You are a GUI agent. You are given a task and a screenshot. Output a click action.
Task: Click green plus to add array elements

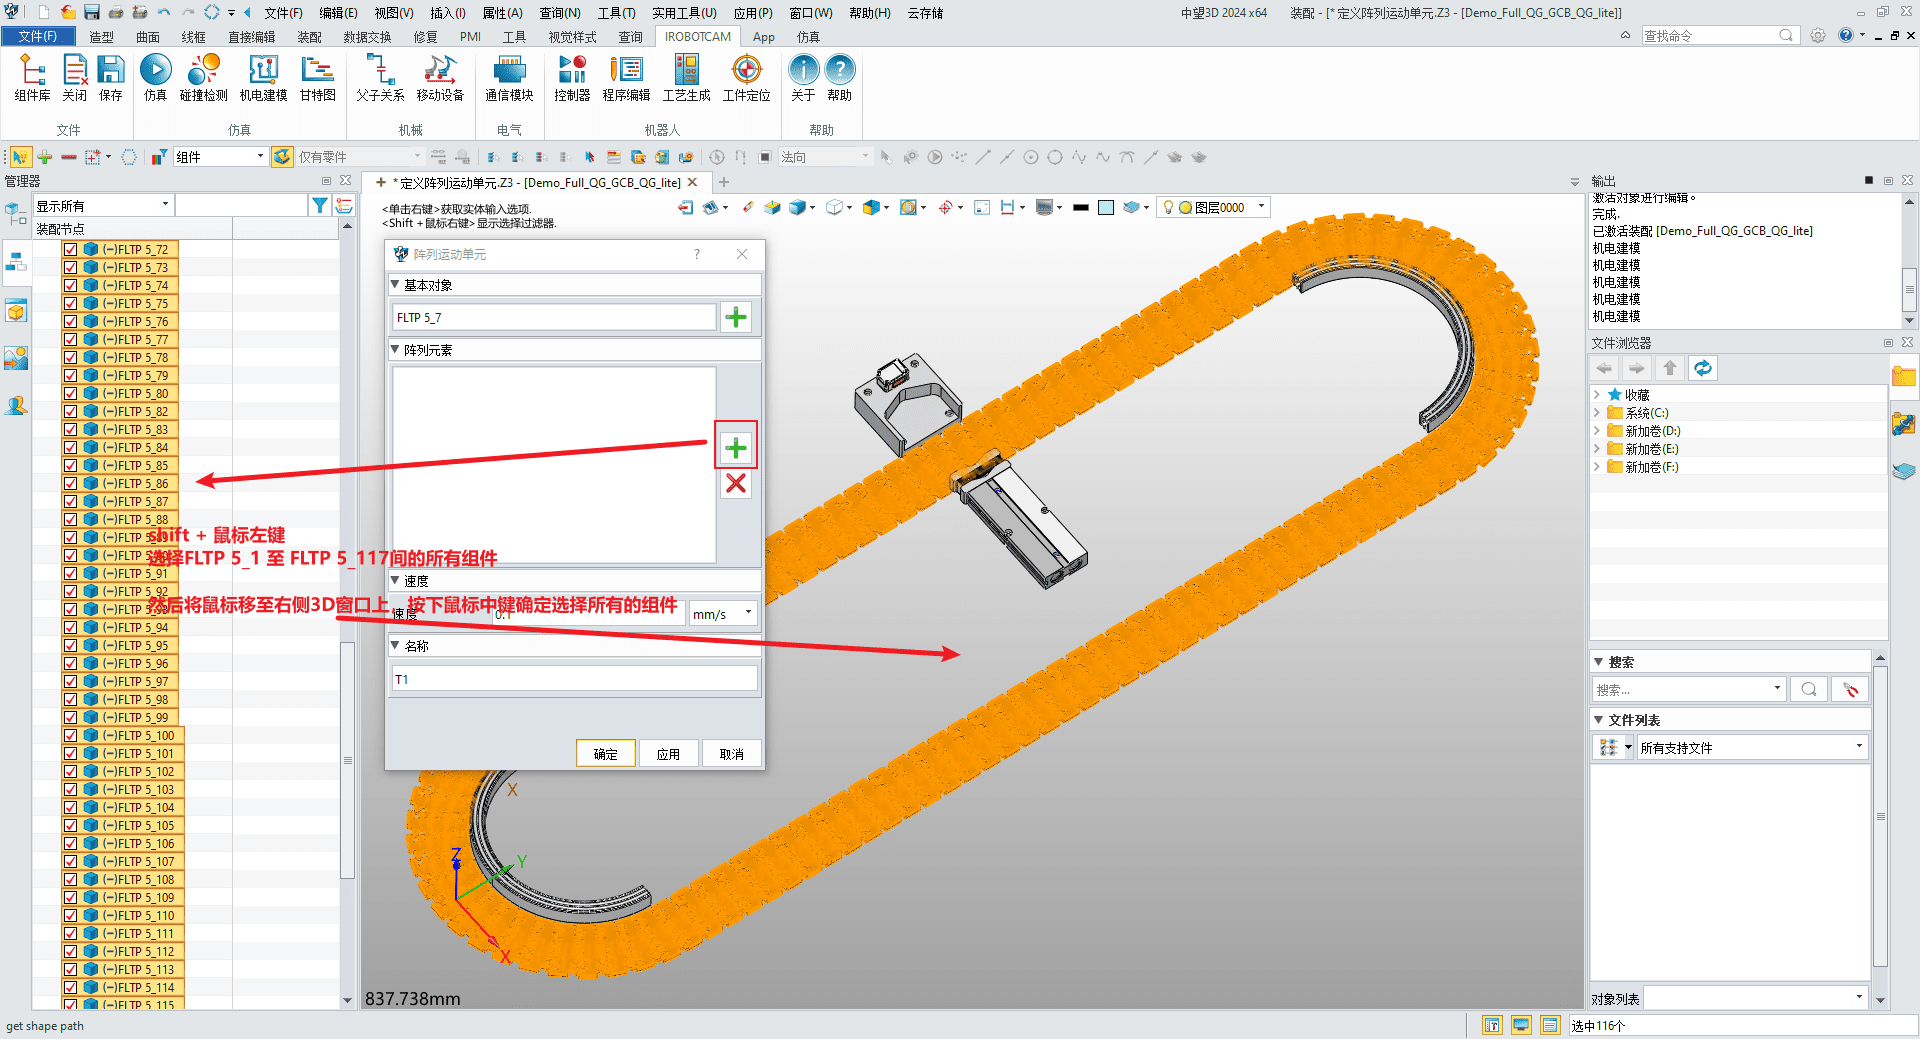pos(736,447)
